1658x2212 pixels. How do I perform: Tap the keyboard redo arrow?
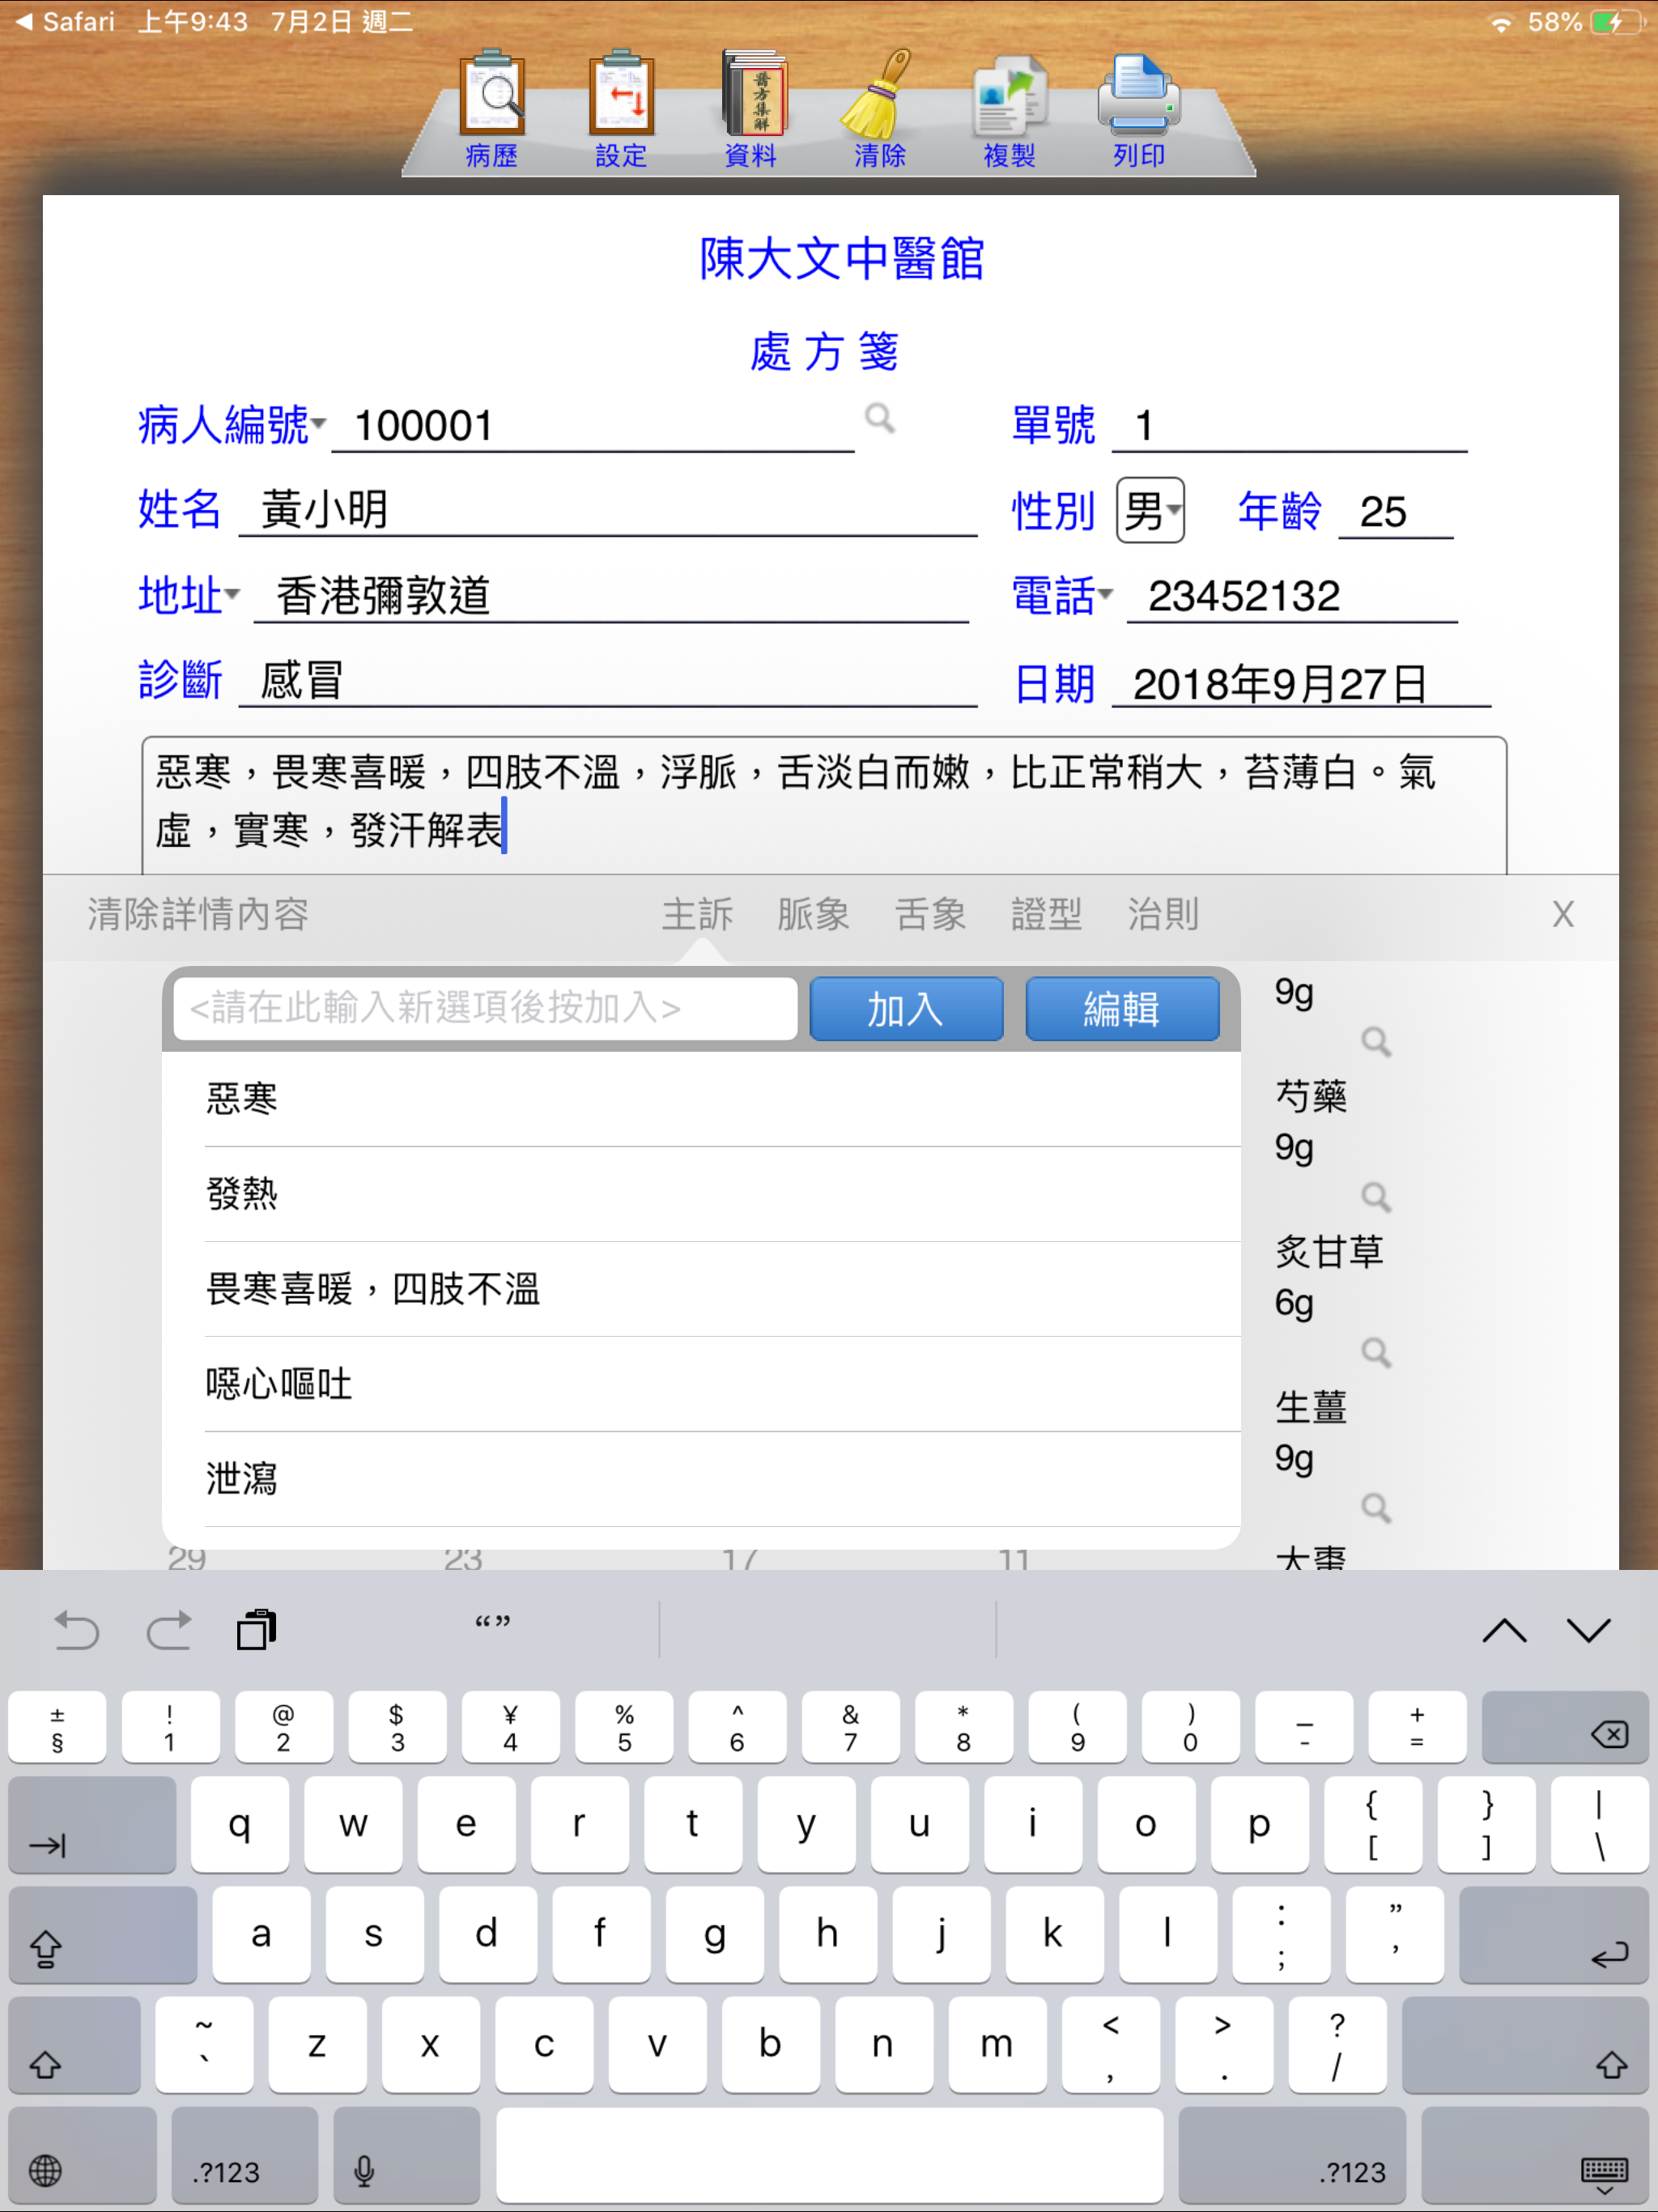(168, 1630)
